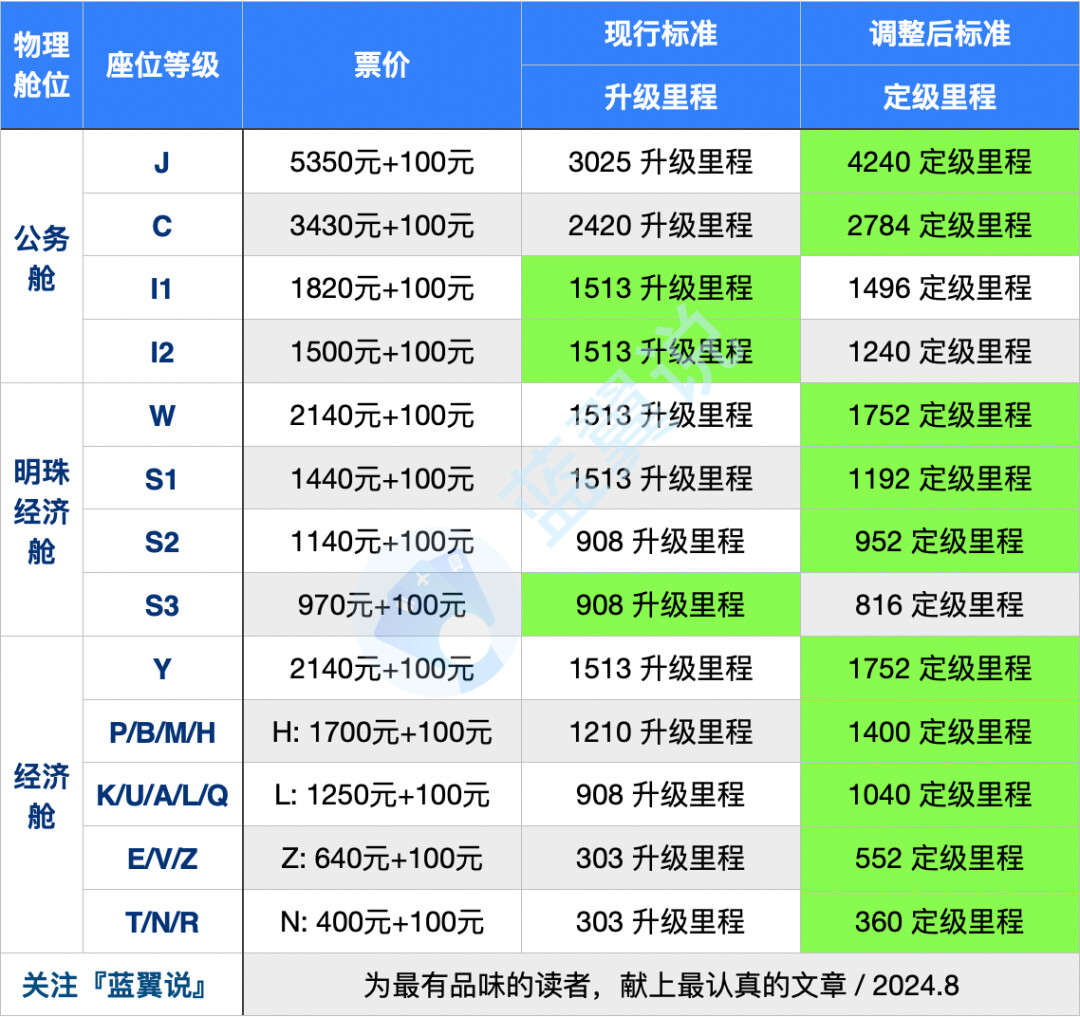Select the 现行标准 header cell
The height and width of the screenshot is (1017, 1080).
point(660,33)
